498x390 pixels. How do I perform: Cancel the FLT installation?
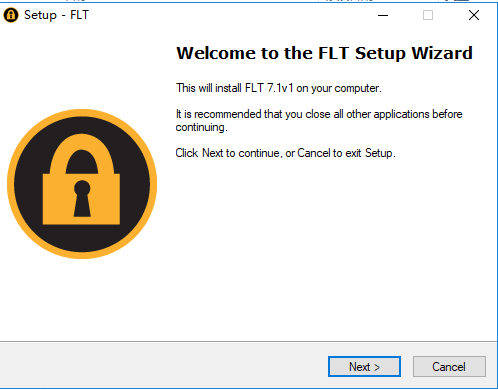coord(449,367)
